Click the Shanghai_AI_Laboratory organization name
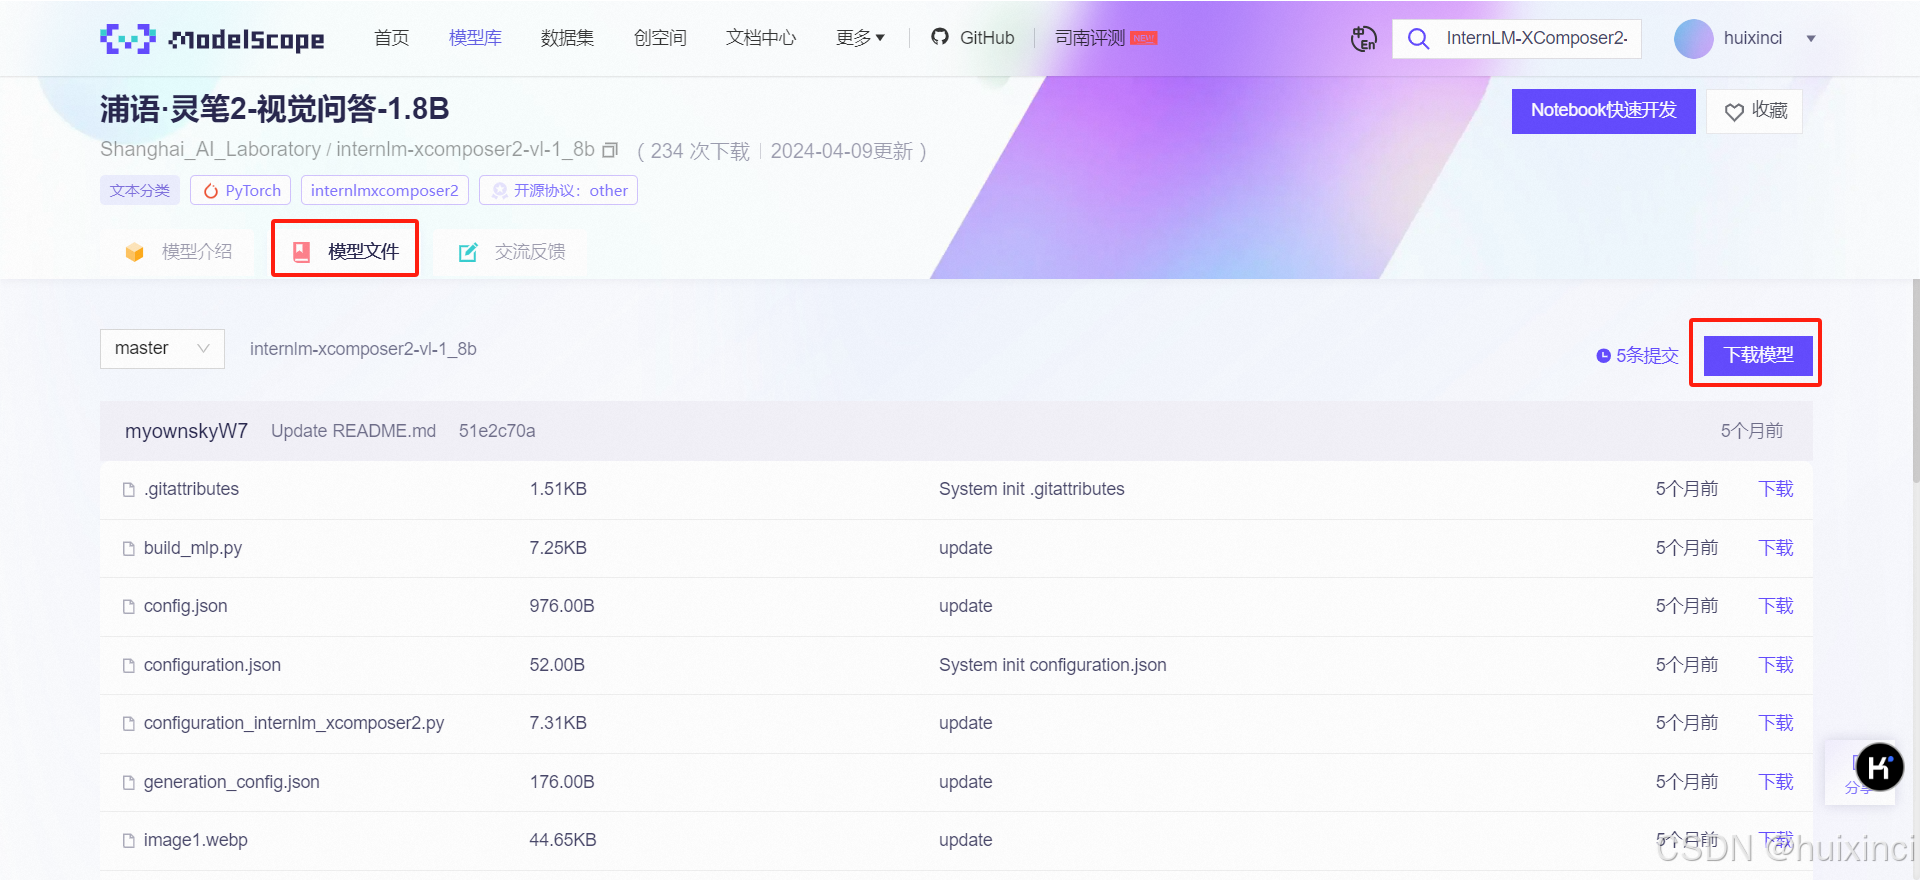Image resolution: width=1920 pixels, height=880 pixels. pos(210,150)
